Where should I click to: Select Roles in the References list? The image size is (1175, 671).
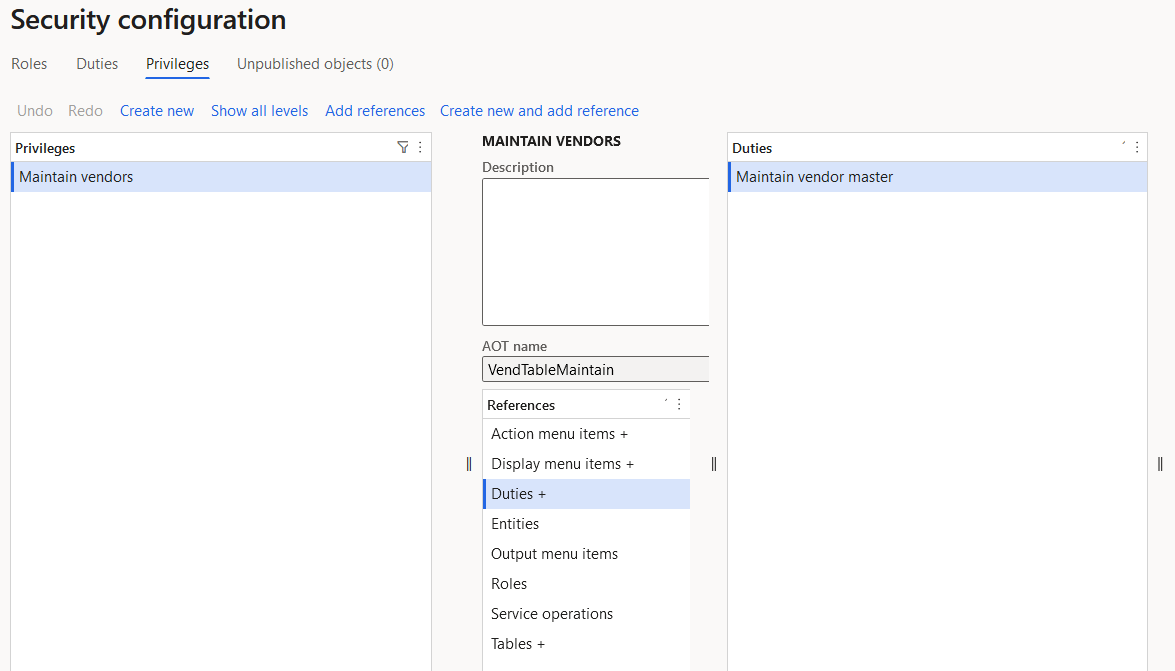[587, 584]
